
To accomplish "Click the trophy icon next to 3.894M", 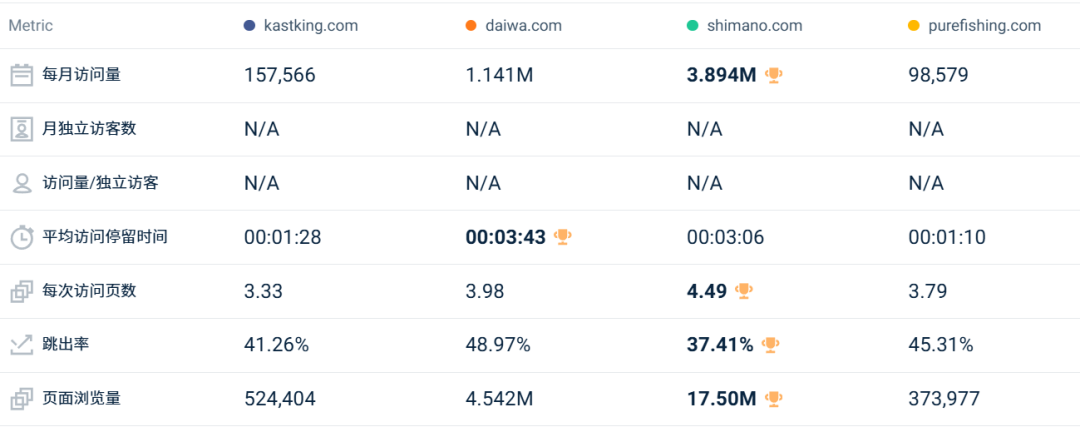I will coord(774,75).
